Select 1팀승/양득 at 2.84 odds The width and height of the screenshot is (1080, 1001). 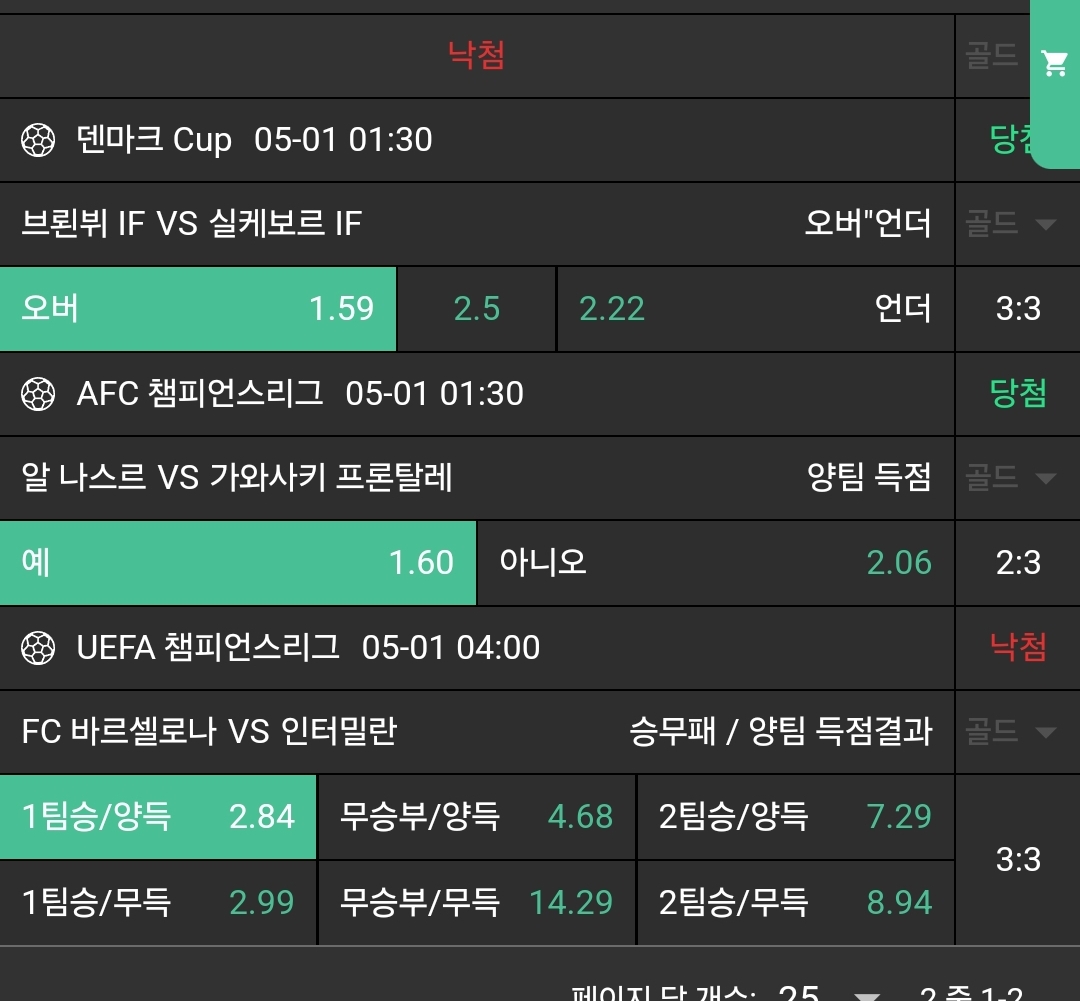[x=158, y=817]
